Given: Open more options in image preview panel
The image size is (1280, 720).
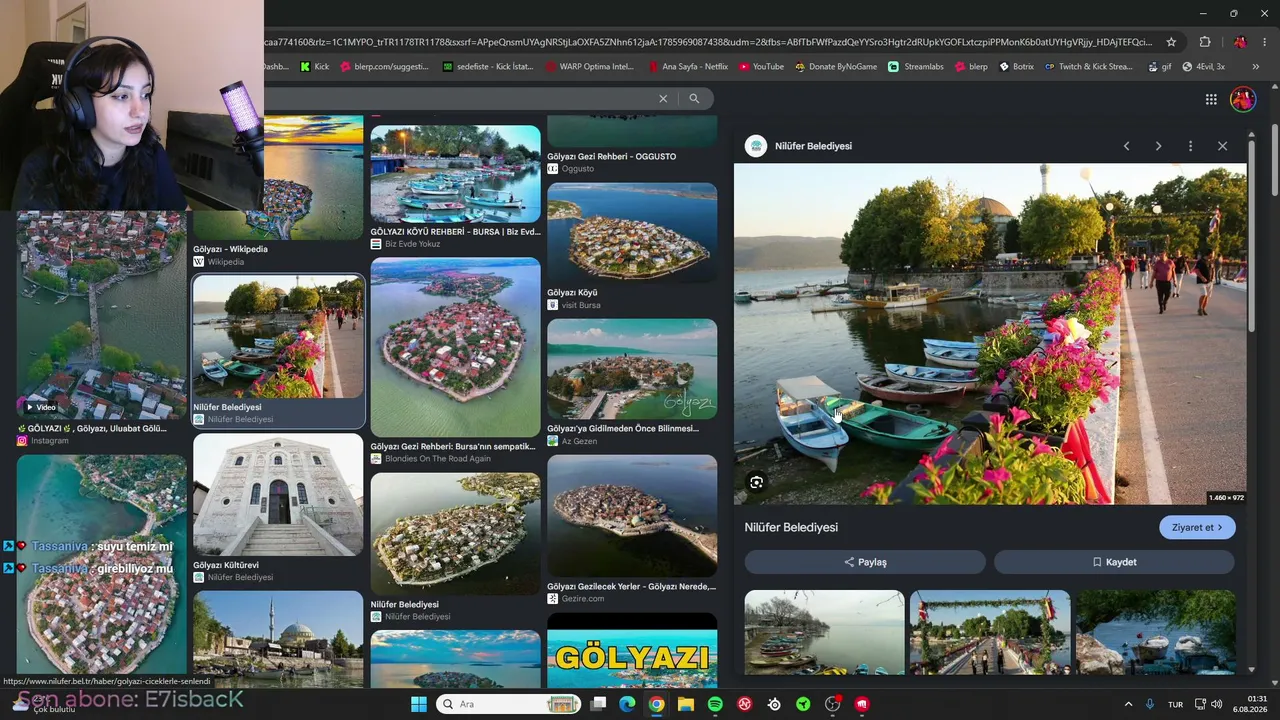Looking at the screenshot, I should [x=1190, y=146].
